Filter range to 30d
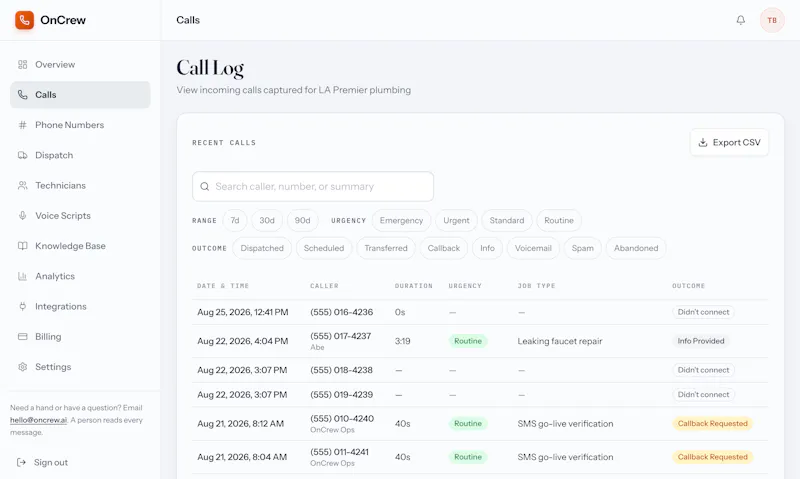Image resolution: width=800 pixels, height=479 pixels. click(267, 220)
